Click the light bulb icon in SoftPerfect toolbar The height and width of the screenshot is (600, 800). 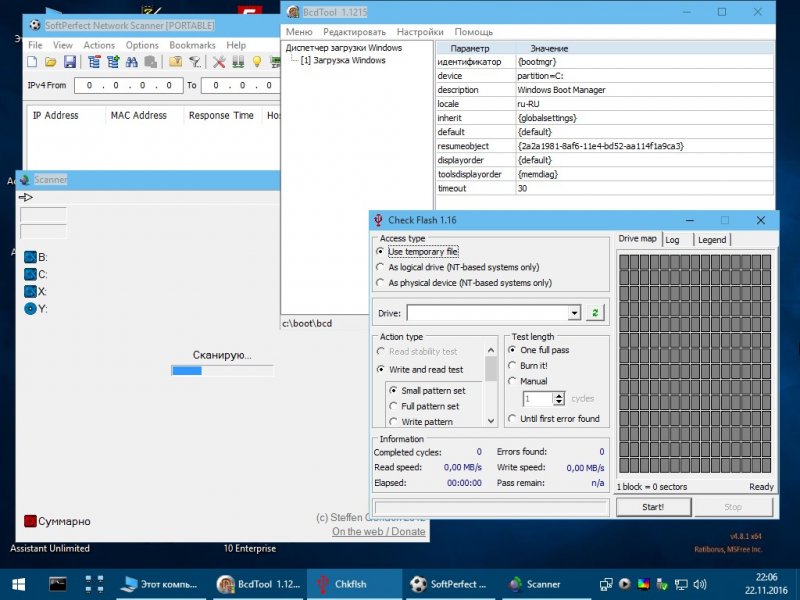tap(257, 62)
